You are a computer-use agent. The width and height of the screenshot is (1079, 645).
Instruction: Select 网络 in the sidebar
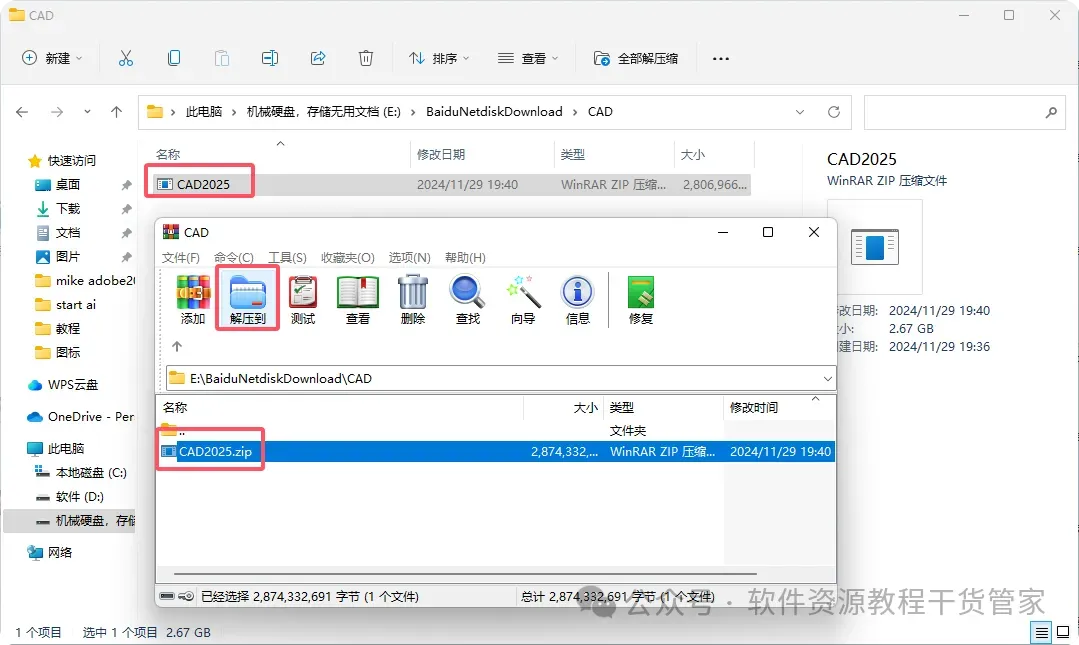tap(60, 552)
